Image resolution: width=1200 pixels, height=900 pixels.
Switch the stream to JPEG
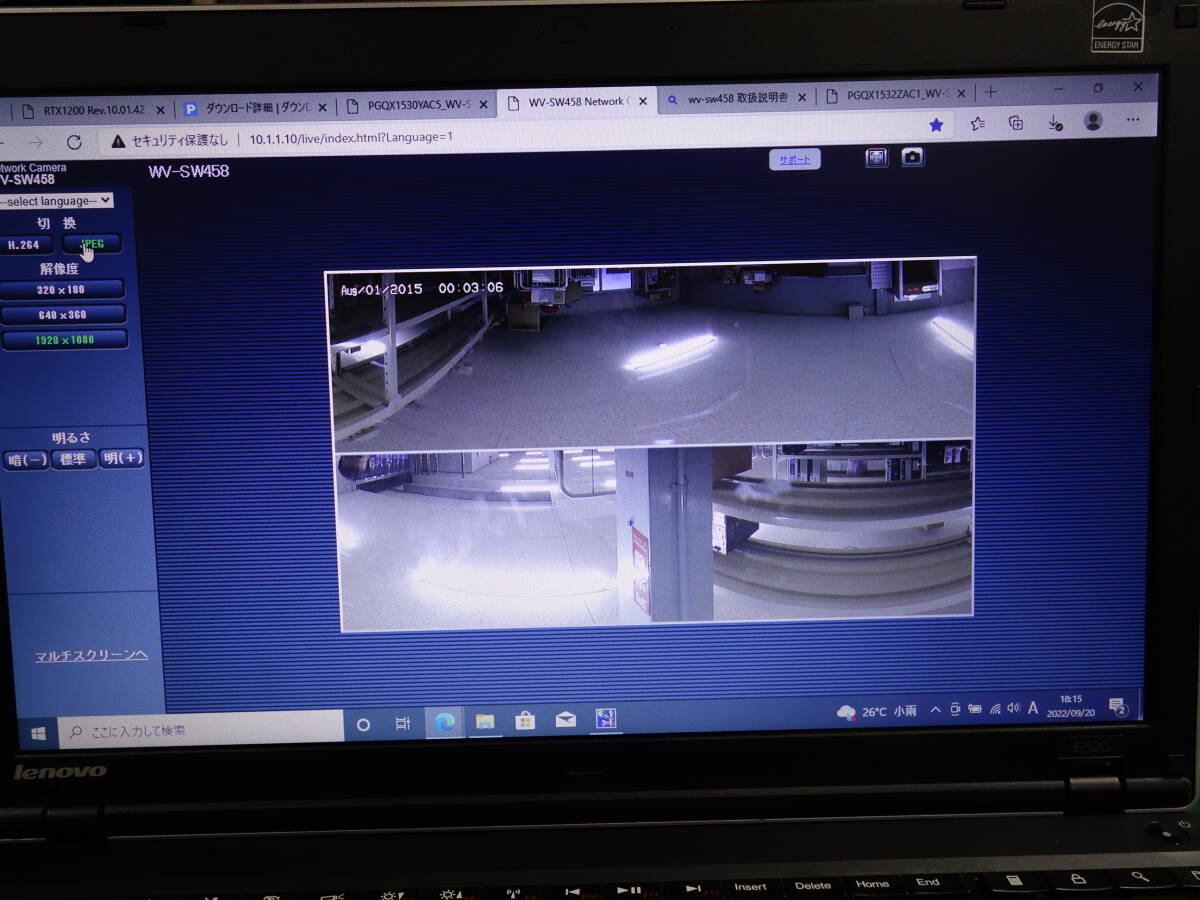pos(92,243)
